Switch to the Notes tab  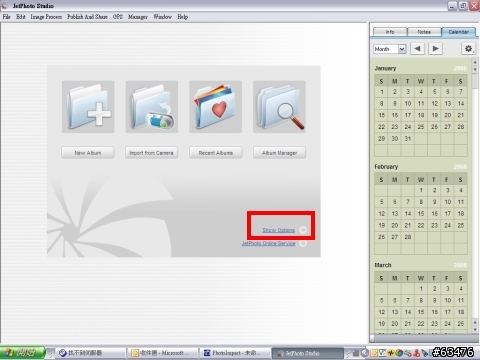click(x=424, y=32)
